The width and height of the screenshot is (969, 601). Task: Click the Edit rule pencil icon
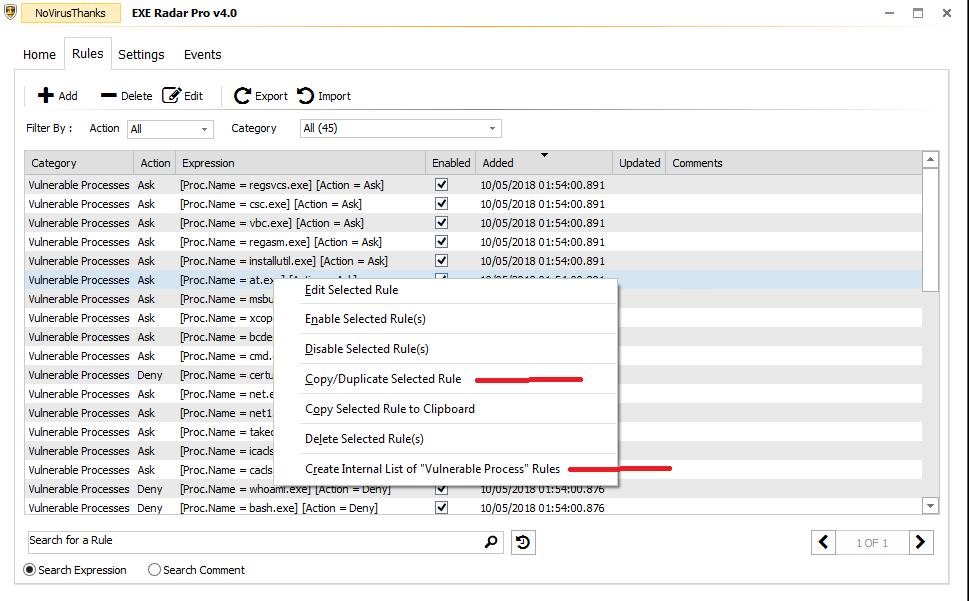click(x=171, y=96)
